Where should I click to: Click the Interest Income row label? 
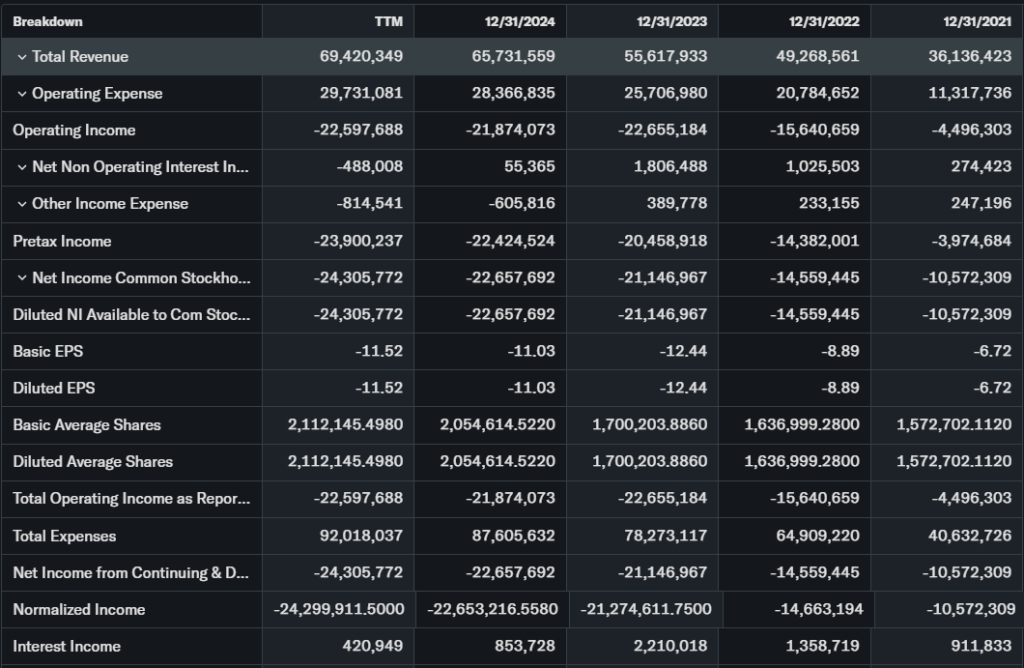click(x=67, y=646)
